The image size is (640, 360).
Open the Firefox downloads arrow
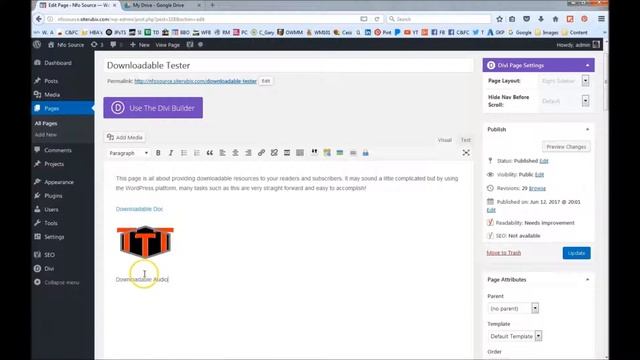[x=541, y=19]
